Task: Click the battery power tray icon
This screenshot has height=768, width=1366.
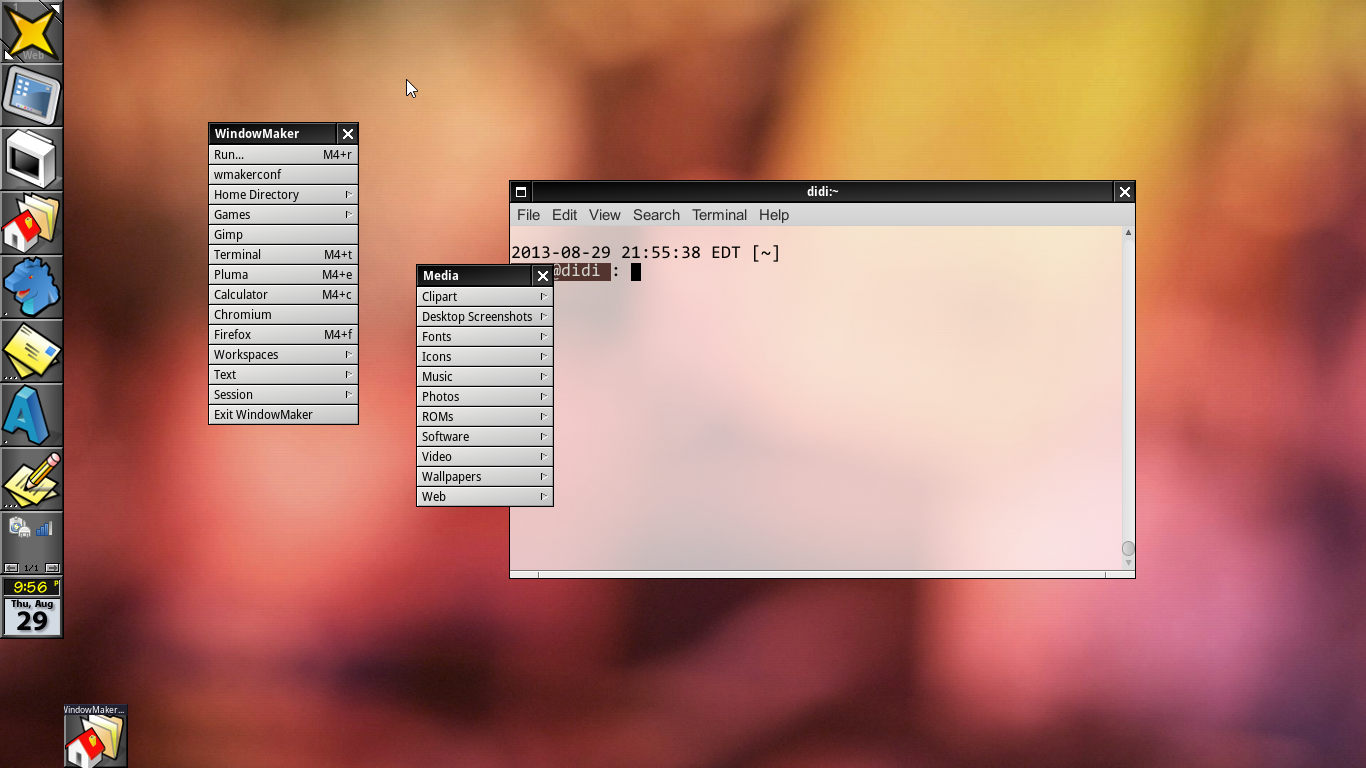Action: click(19, 528)
